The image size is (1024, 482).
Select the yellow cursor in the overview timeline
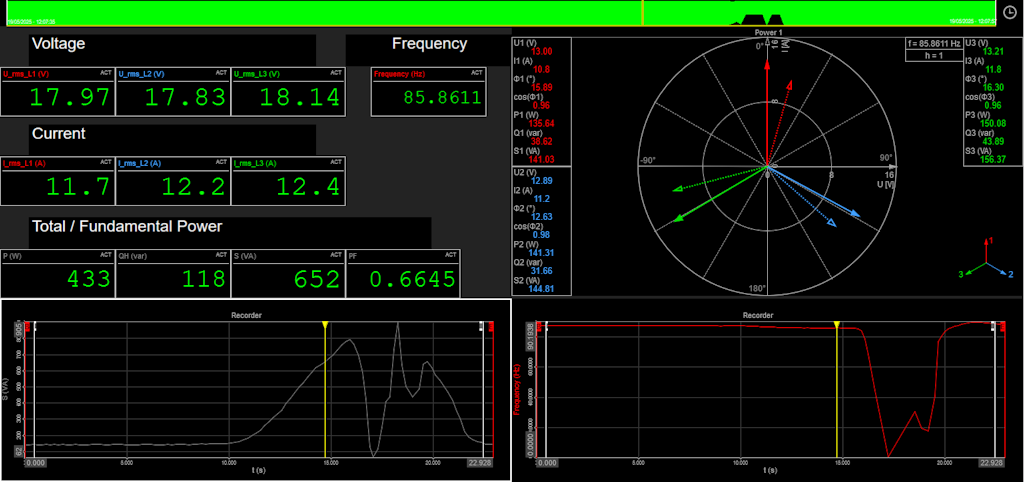click(643, 13)
